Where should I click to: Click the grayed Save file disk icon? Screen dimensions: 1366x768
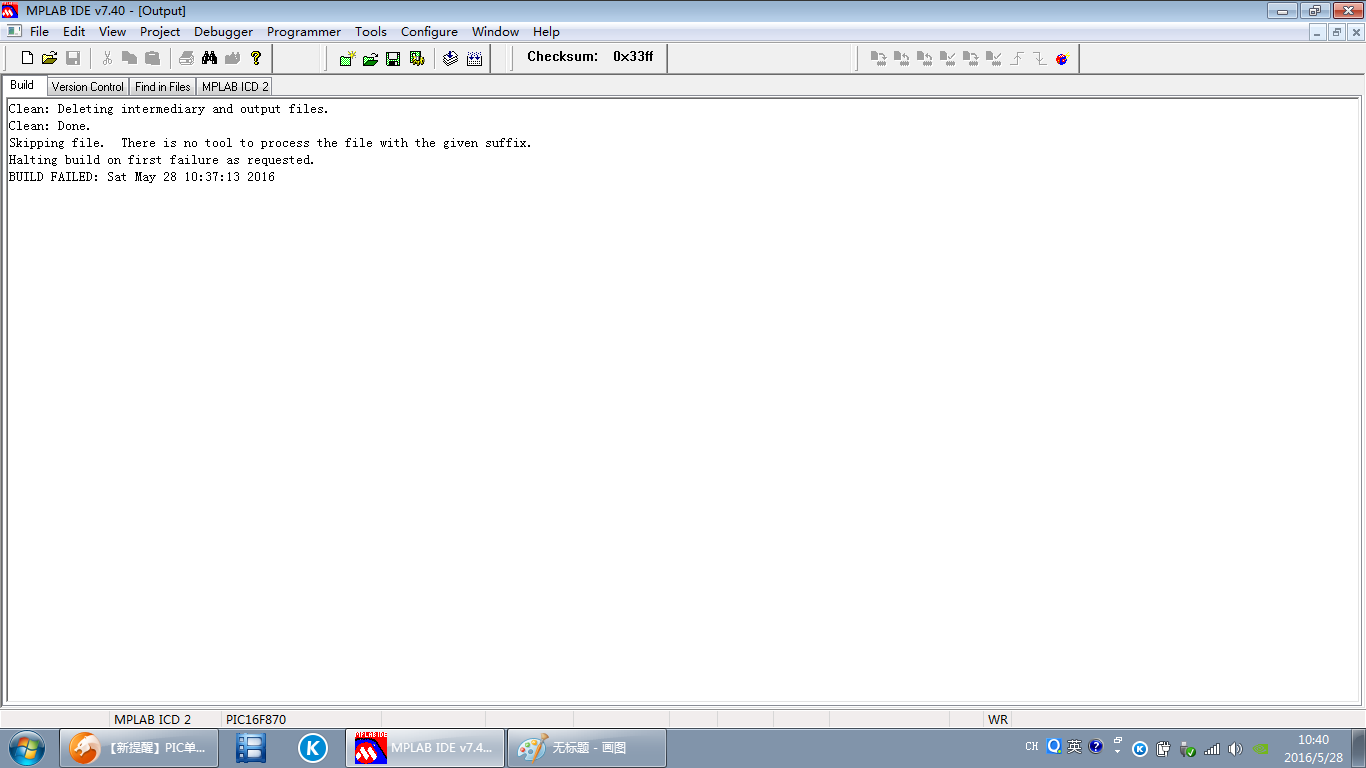(x=72, y=58)
